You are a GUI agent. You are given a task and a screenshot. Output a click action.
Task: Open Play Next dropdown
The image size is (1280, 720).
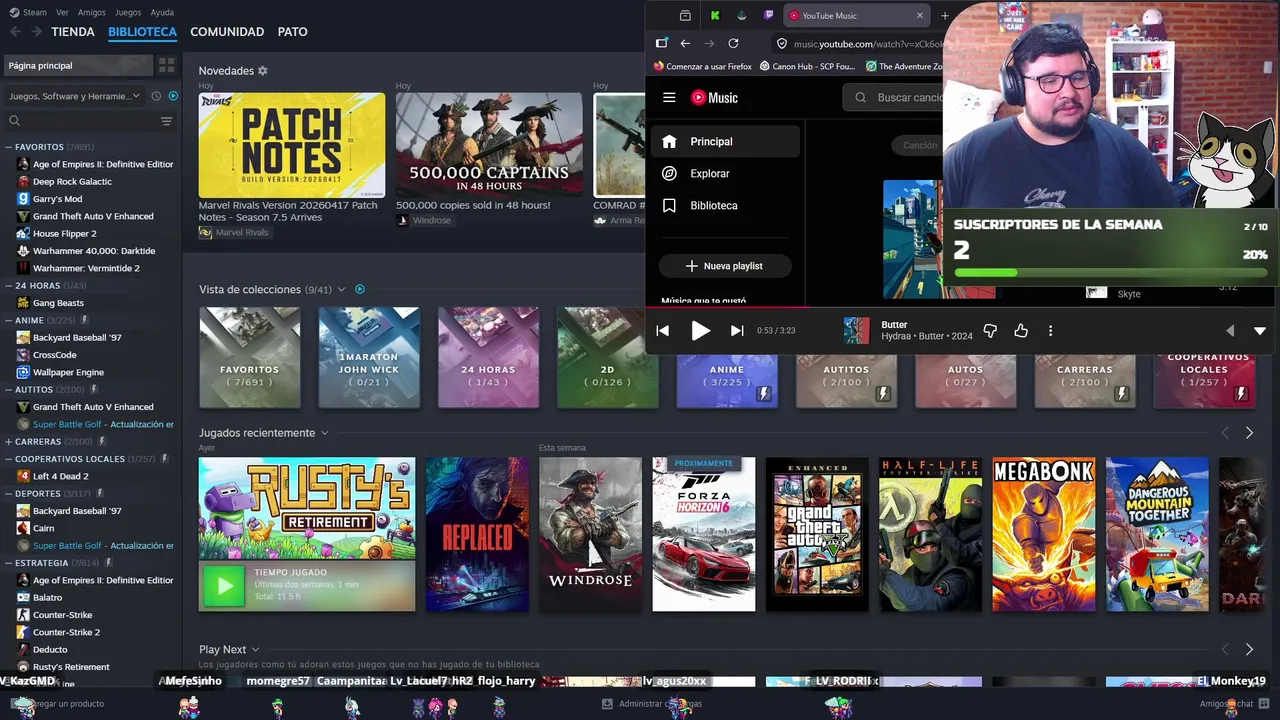[255, 650]
